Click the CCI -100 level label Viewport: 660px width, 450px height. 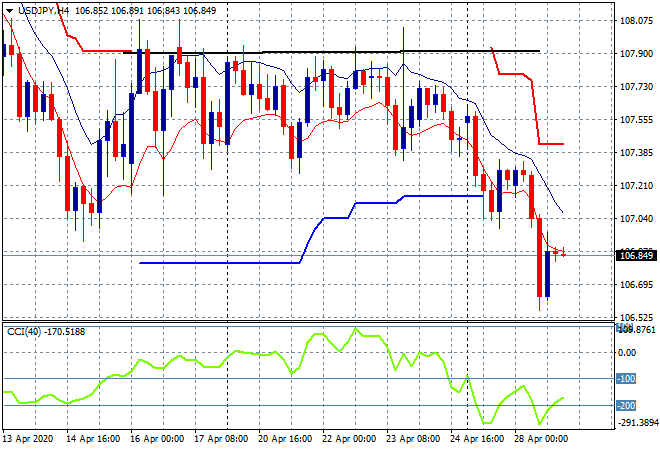626,378
